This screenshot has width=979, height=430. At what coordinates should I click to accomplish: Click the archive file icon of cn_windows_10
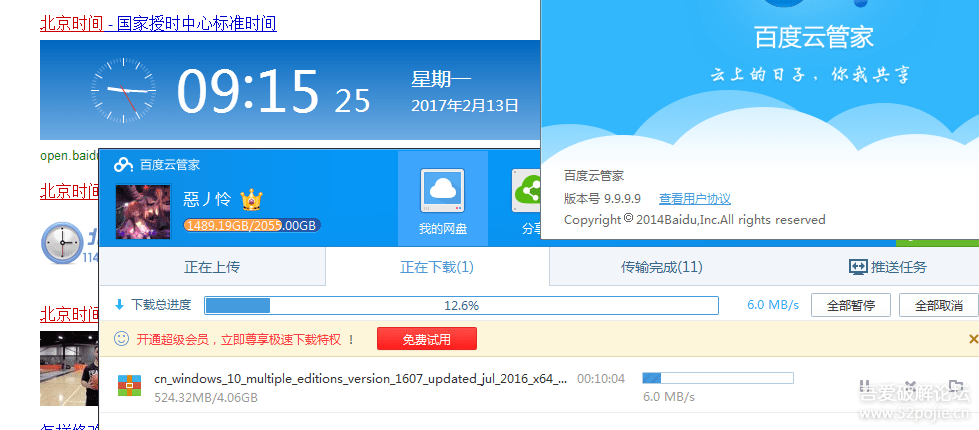pyautogui.click(x=130, y=384)
